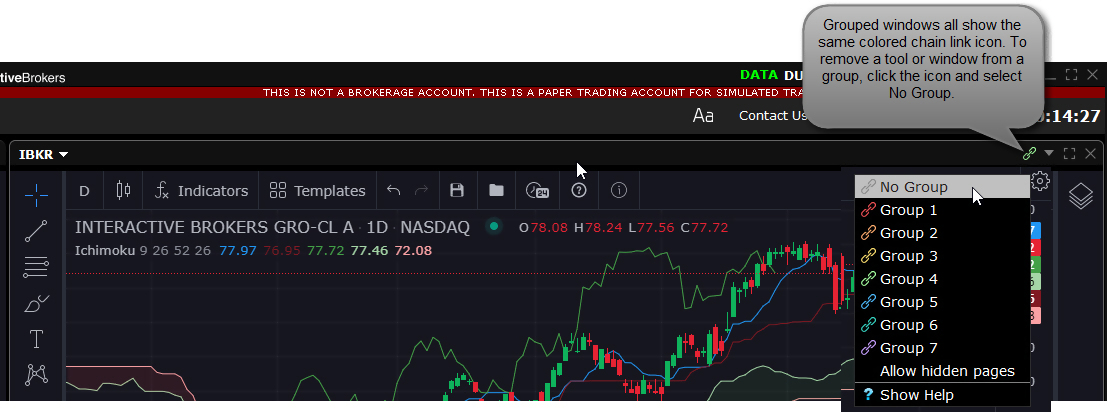
Task: Redo the chart action
Action: [x=421, y=190]
